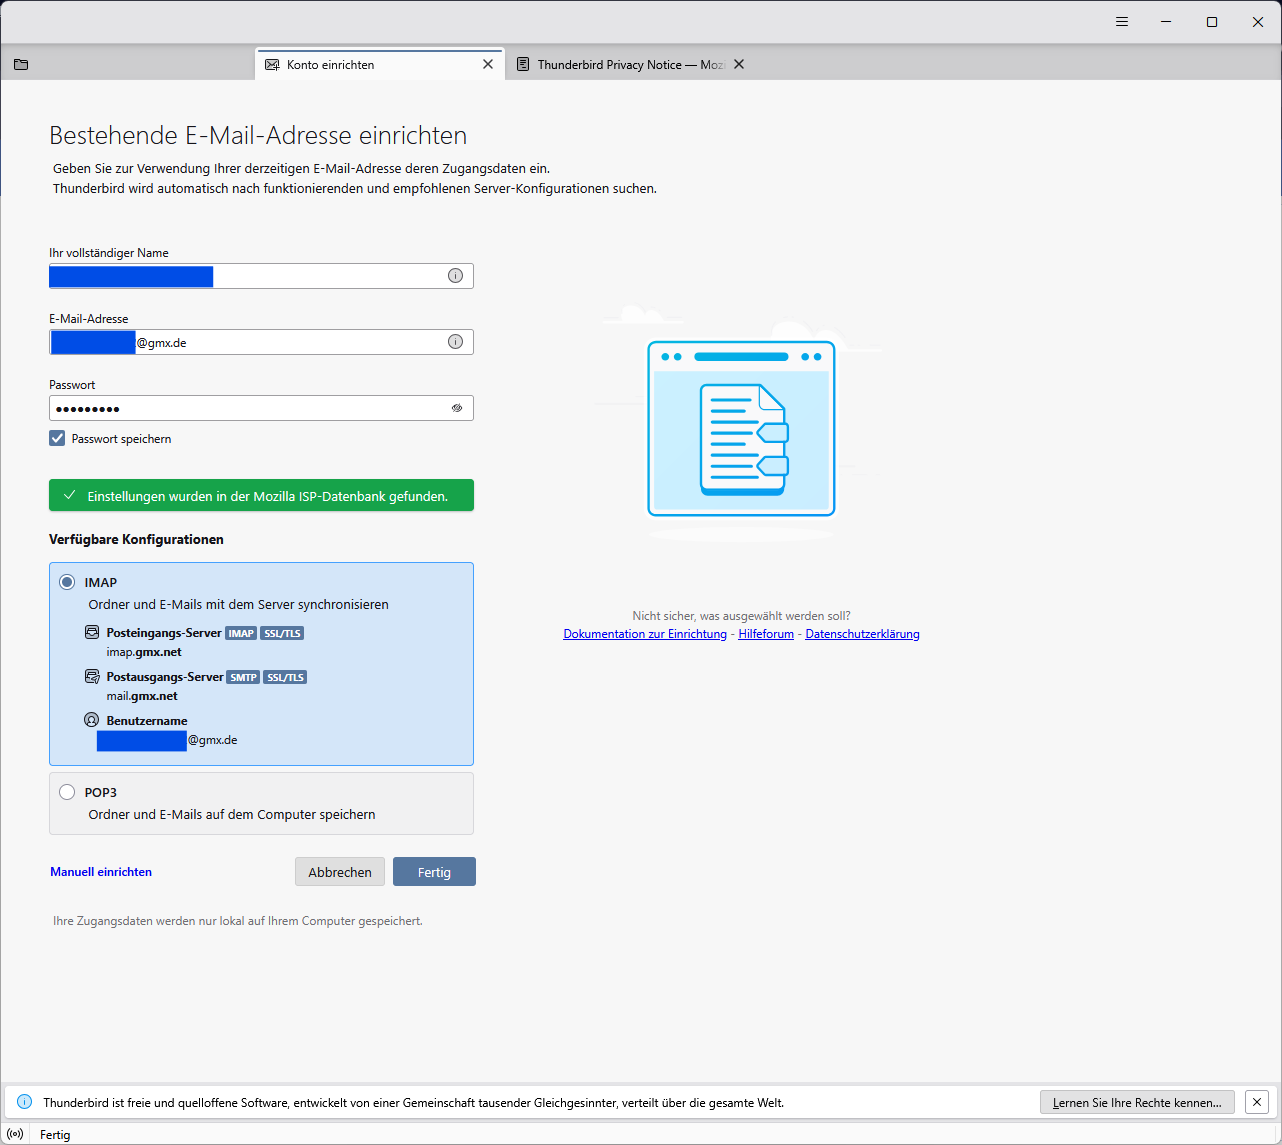
Task: Open Manuell einrichten link
Action: pos(101,872)
